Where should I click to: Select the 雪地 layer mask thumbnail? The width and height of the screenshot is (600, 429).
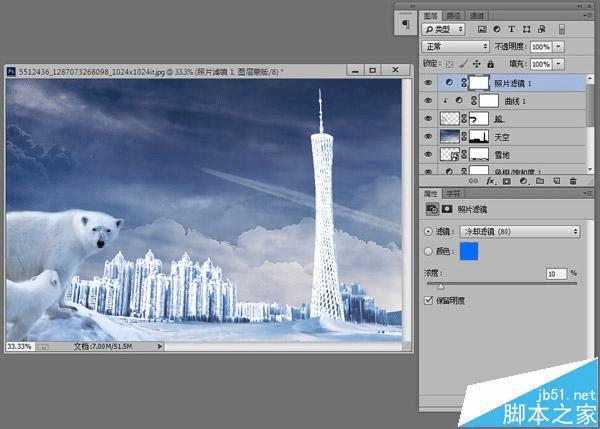(479, 154)
